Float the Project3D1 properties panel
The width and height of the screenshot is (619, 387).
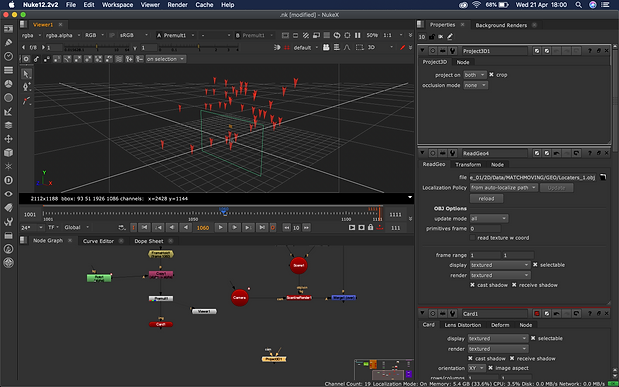coord(598,51)
